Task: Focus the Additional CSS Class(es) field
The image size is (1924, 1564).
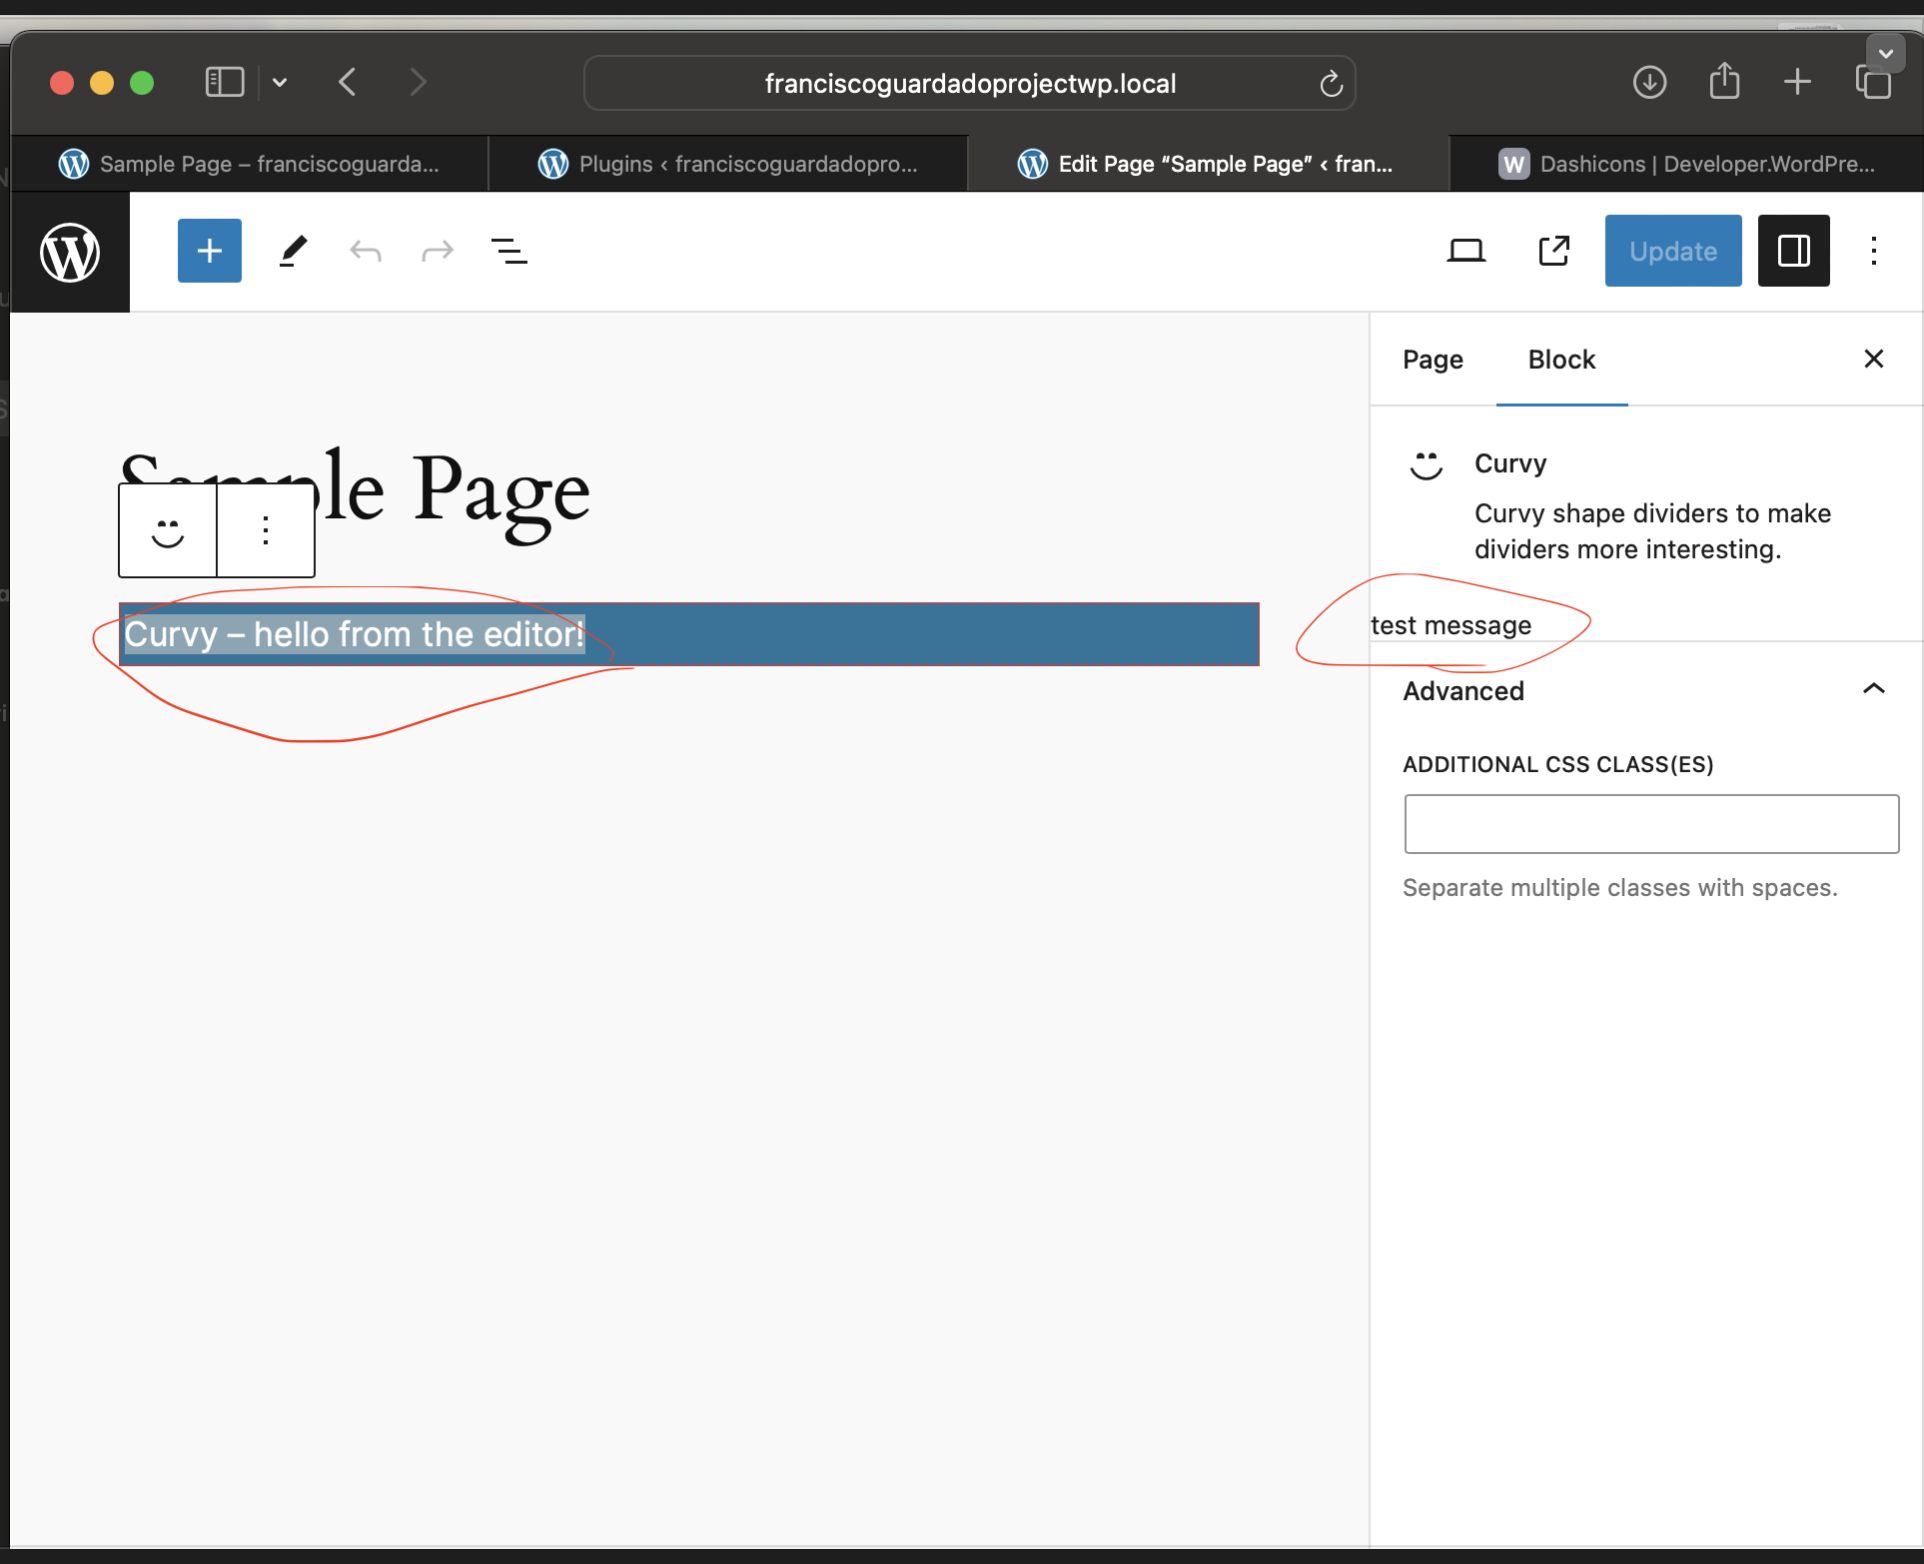Action: (1651, 824)
